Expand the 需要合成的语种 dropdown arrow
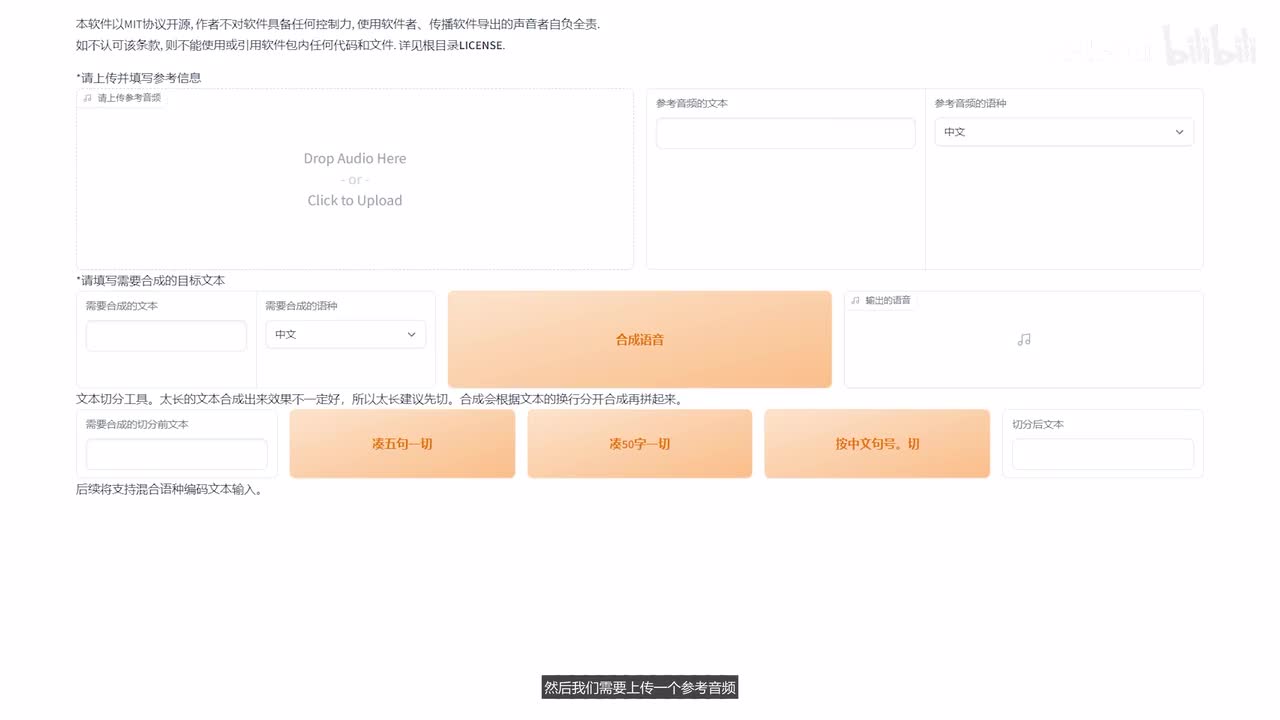This screenshot has width=1280, height=720. tap(411, 335)
